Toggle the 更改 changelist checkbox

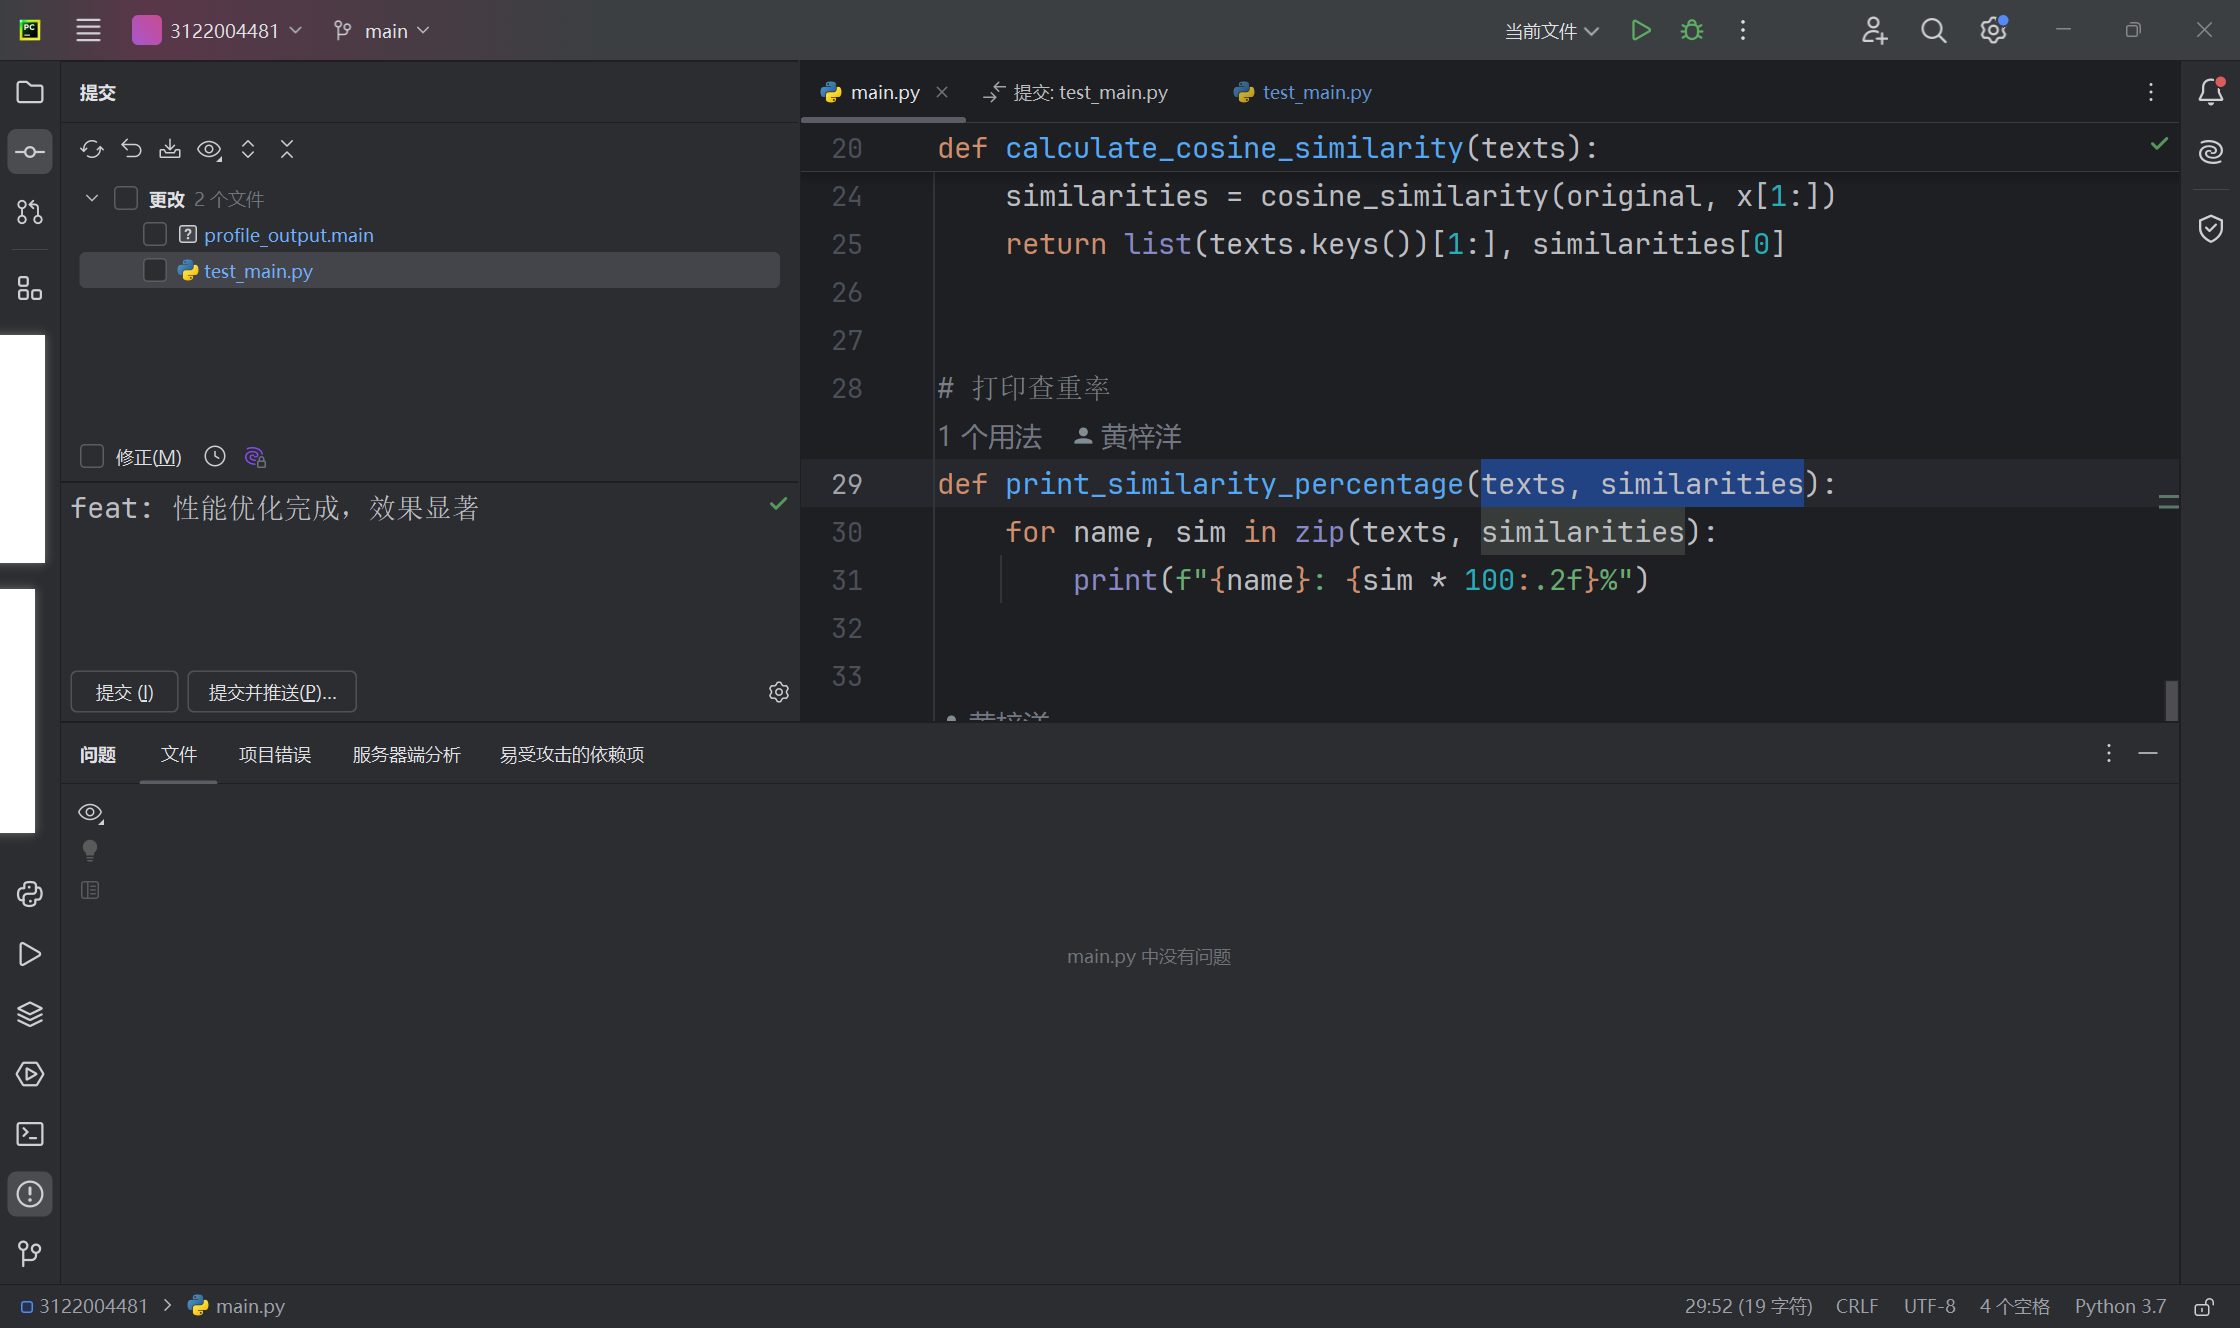coord(126,198)
